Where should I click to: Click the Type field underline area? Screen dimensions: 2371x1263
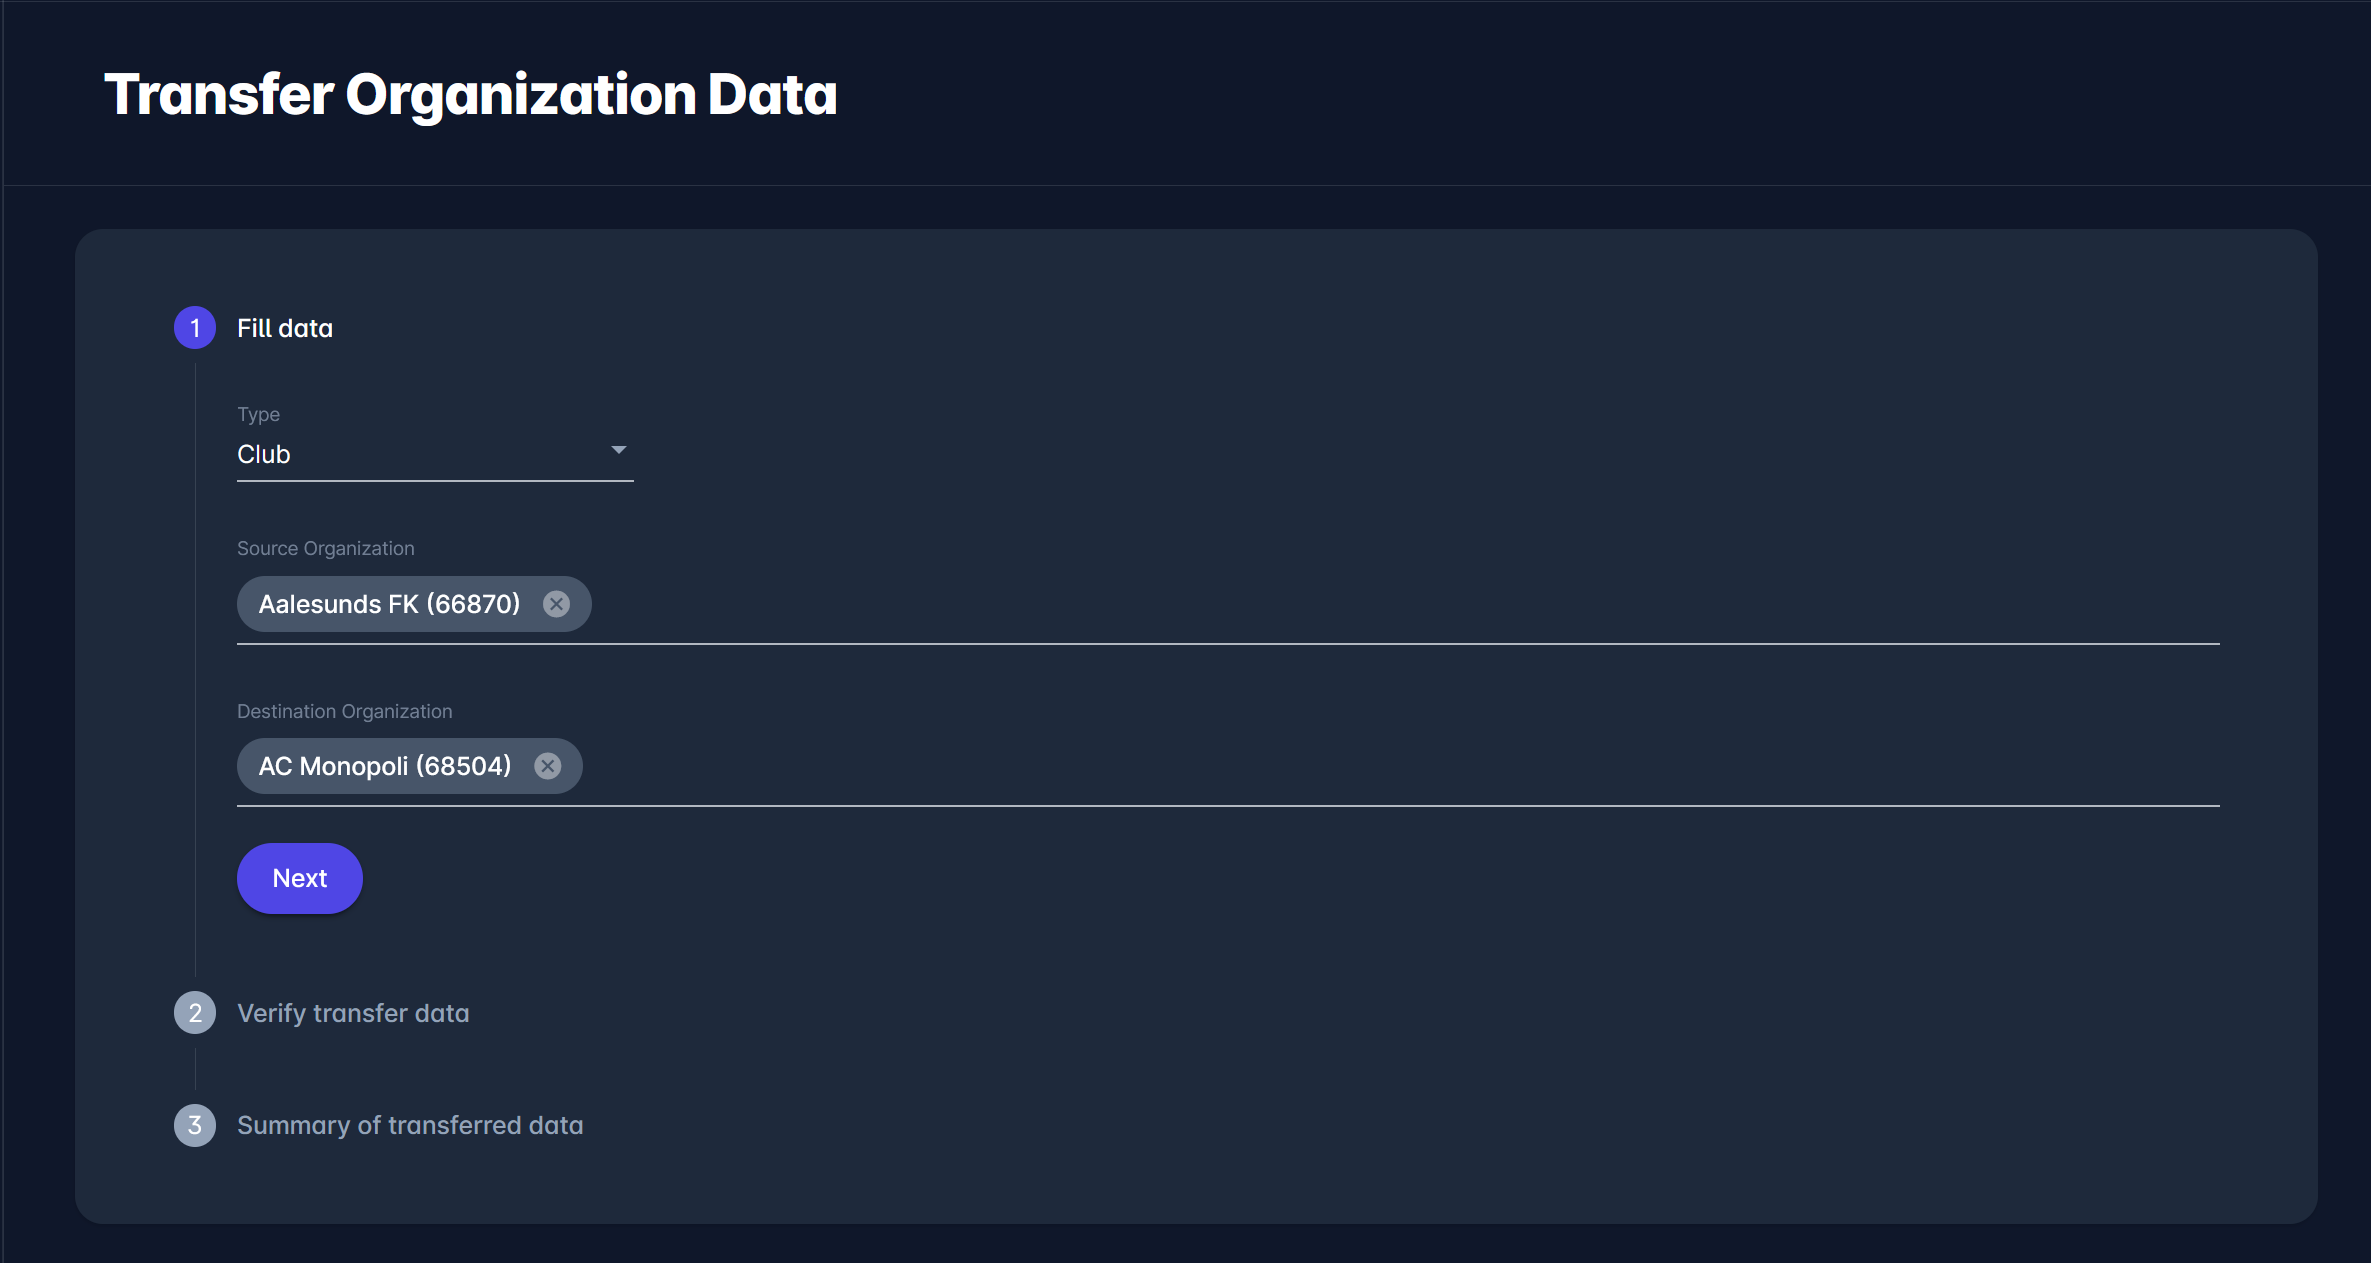pos(435,478)
